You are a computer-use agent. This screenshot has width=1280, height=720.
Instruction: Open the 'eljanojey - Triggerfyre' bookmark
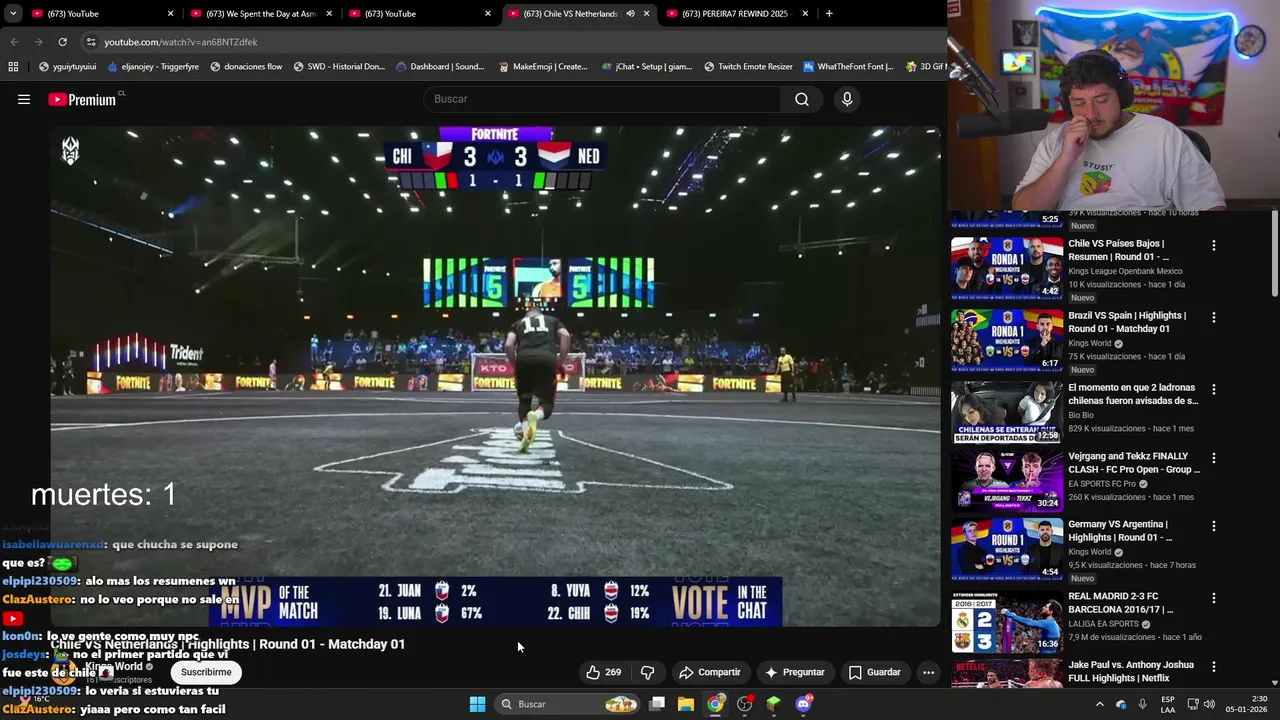tap(155, 67)
